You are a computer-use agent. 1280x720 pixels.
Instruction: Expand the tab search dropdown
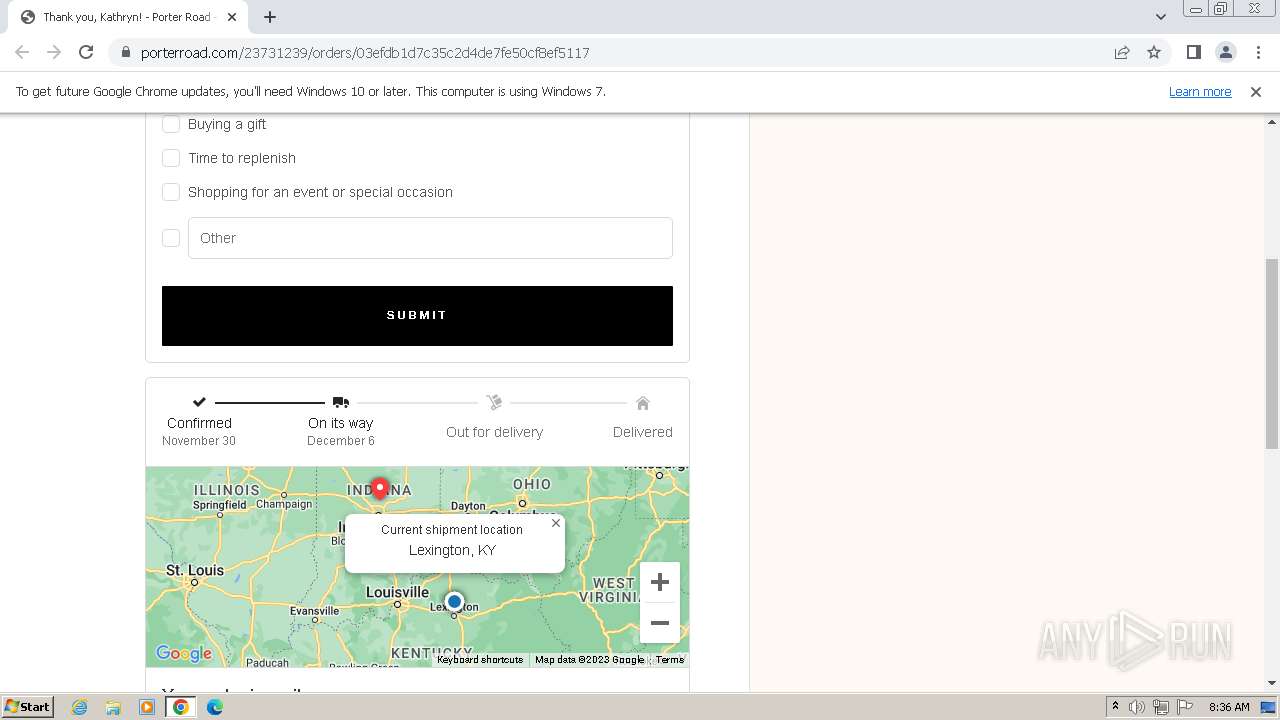1160,17
